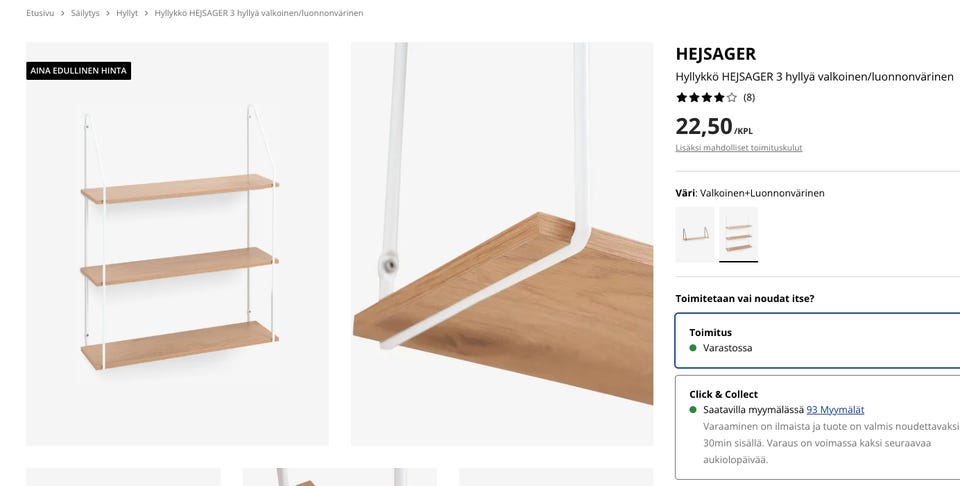Open the review count (8)
The height and width of the screenshot is (486, 960).
749,97
